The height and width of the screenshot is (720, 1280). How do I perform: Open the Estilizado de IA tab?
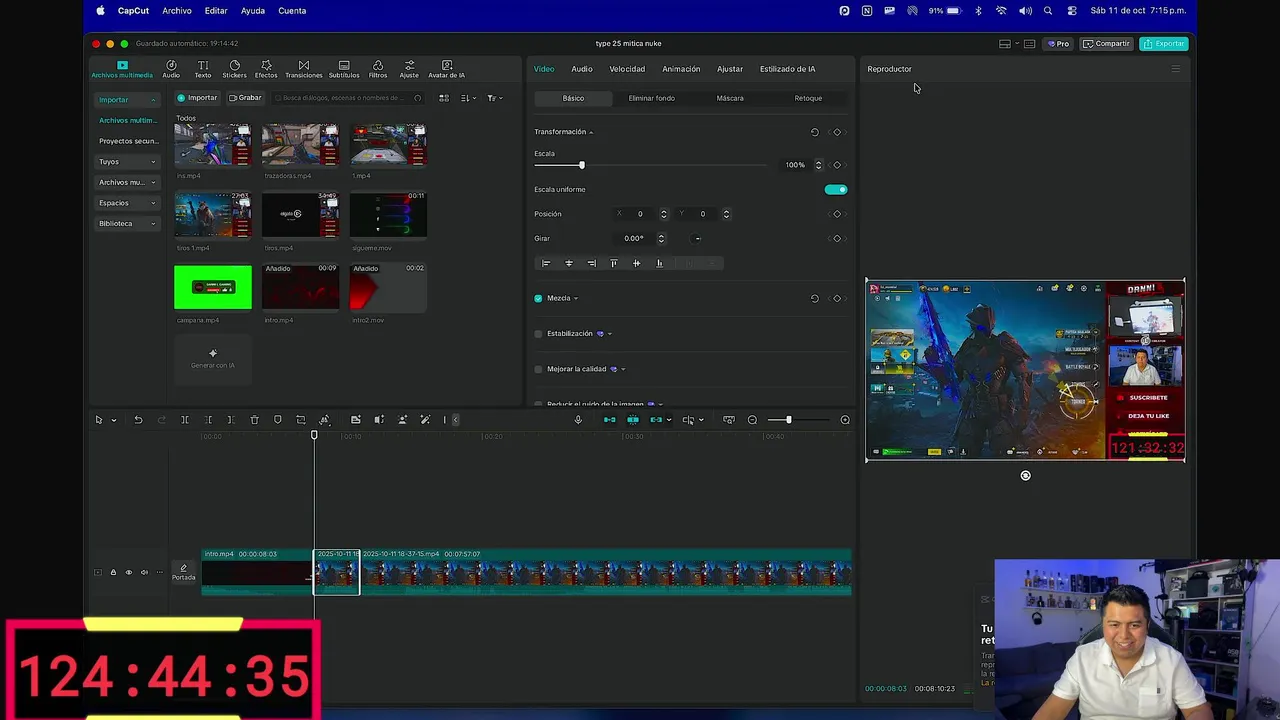click(788, 69)
